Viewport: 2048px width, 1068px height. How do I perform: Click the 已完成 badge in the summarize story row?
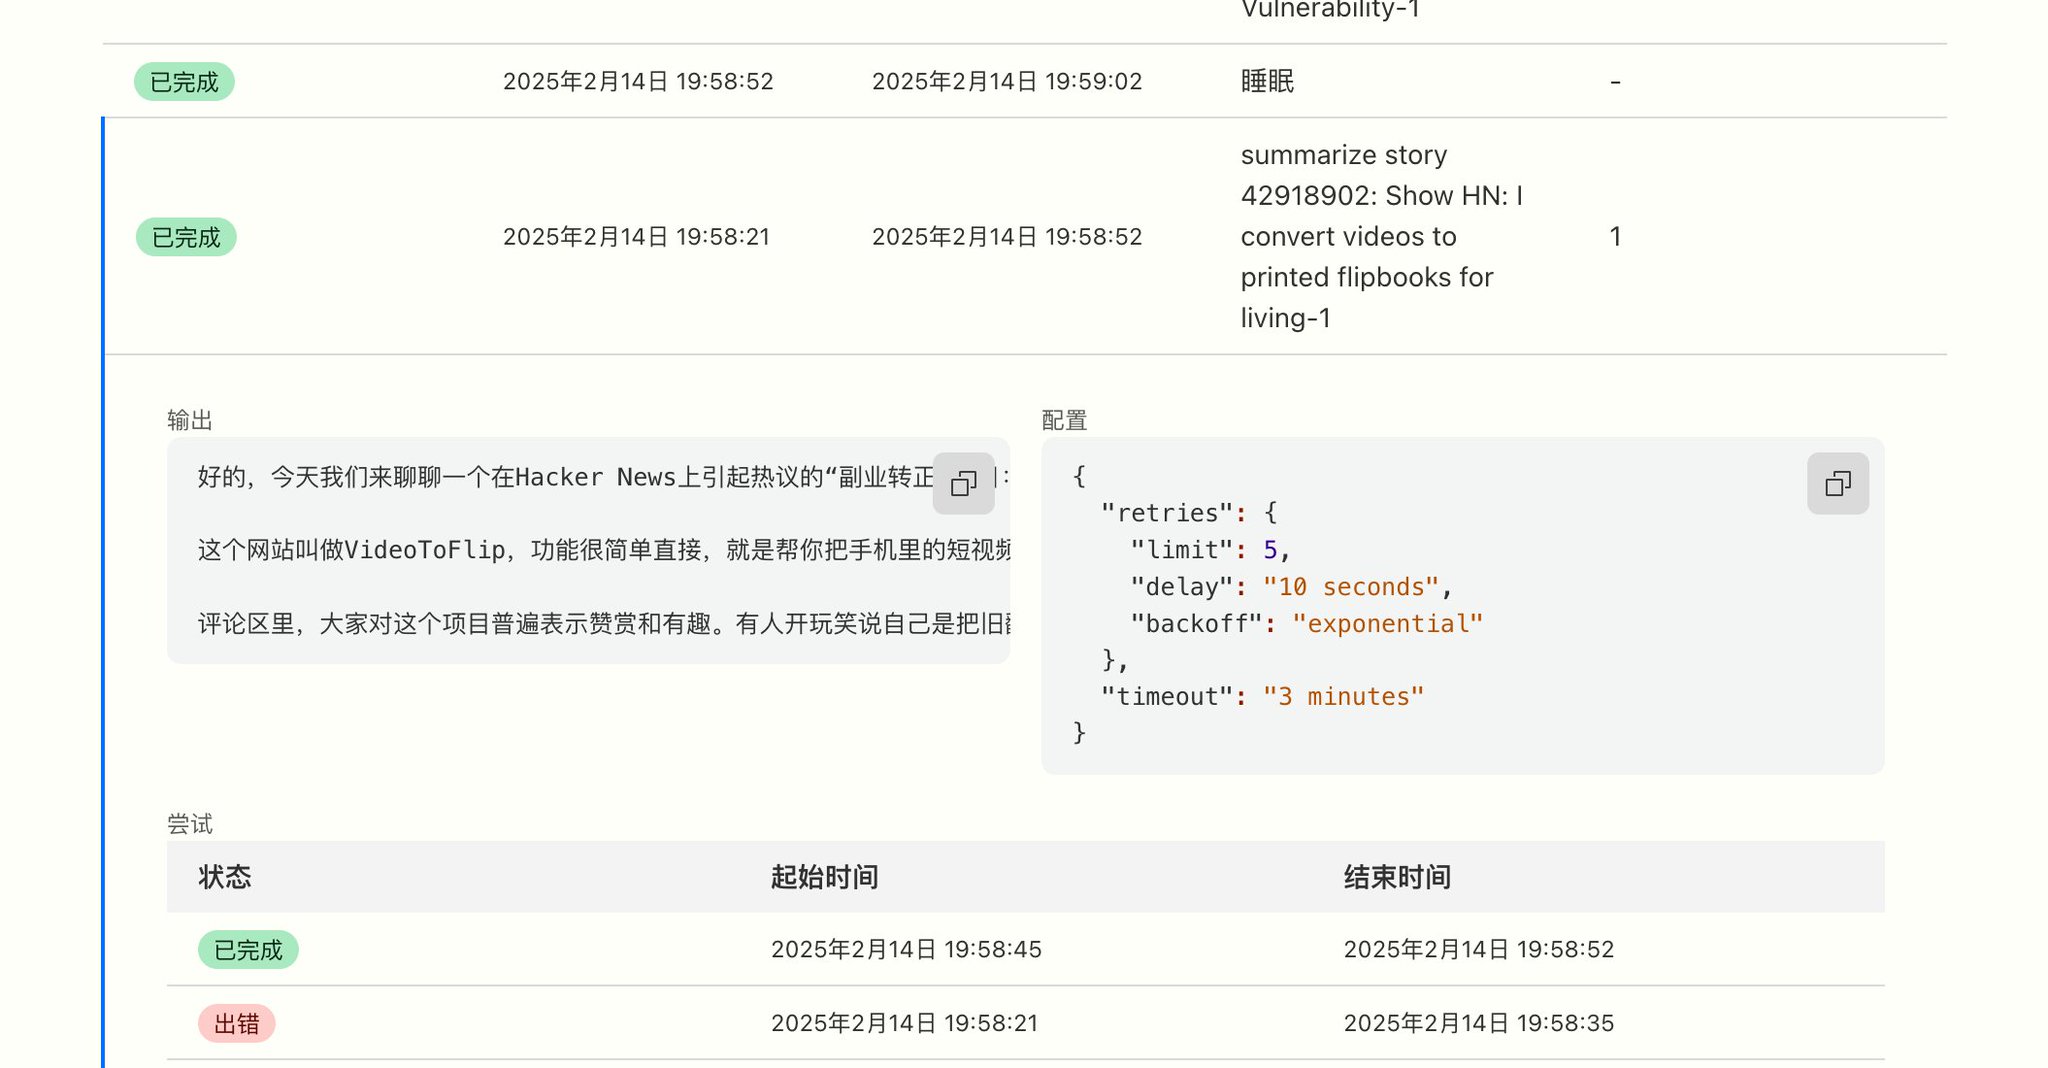click(186, 237)
